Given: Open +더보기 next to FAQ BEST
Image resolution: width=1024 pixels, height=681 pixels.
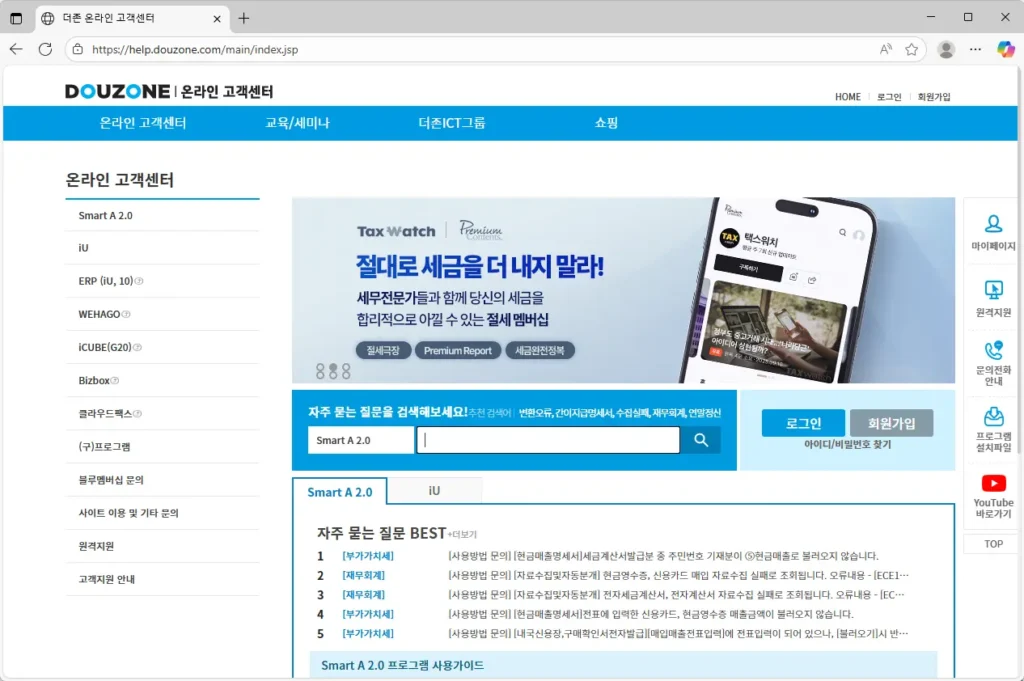Looking at the screenshot, I should point(462,535).
